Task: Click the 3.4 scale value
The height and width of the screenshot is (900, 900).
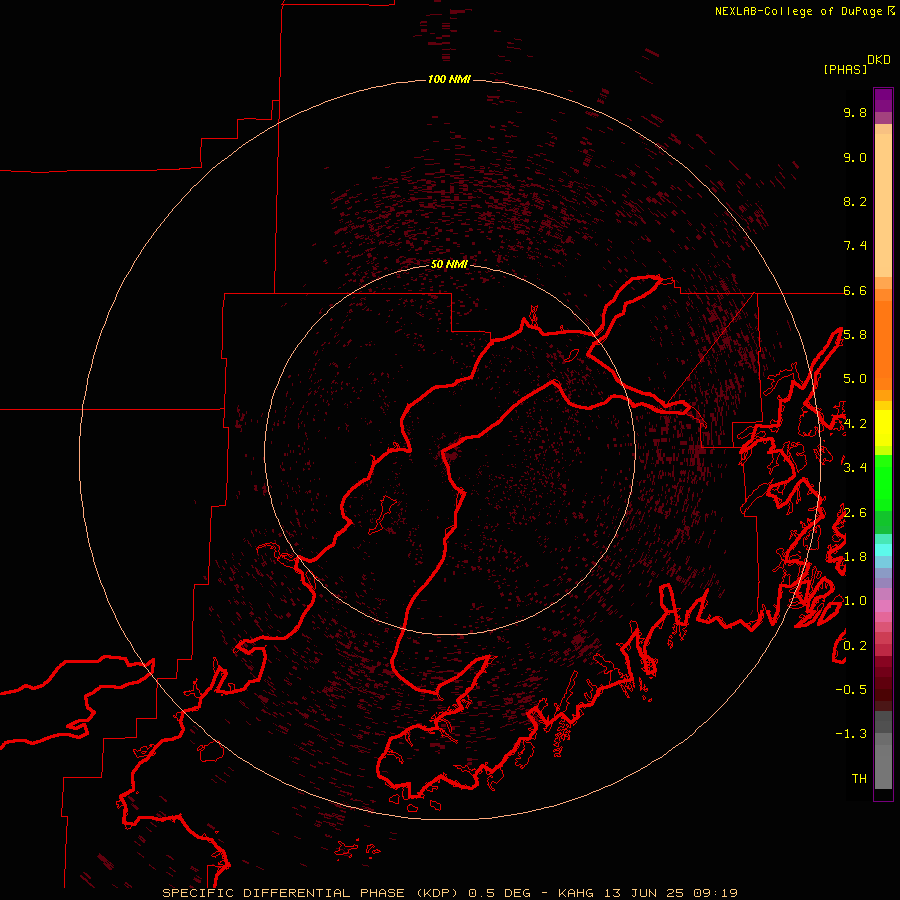Action: click(x=855, y=468)
